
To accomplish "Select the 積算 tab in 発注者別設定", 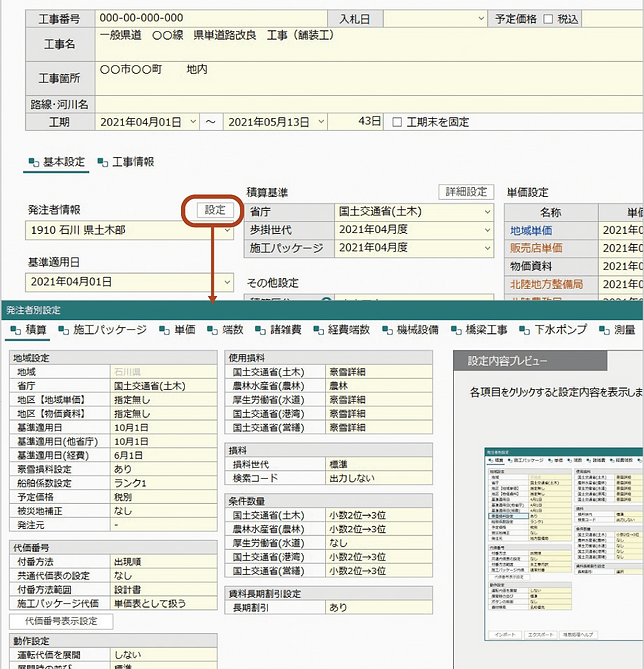I will [x=28, y=330].
